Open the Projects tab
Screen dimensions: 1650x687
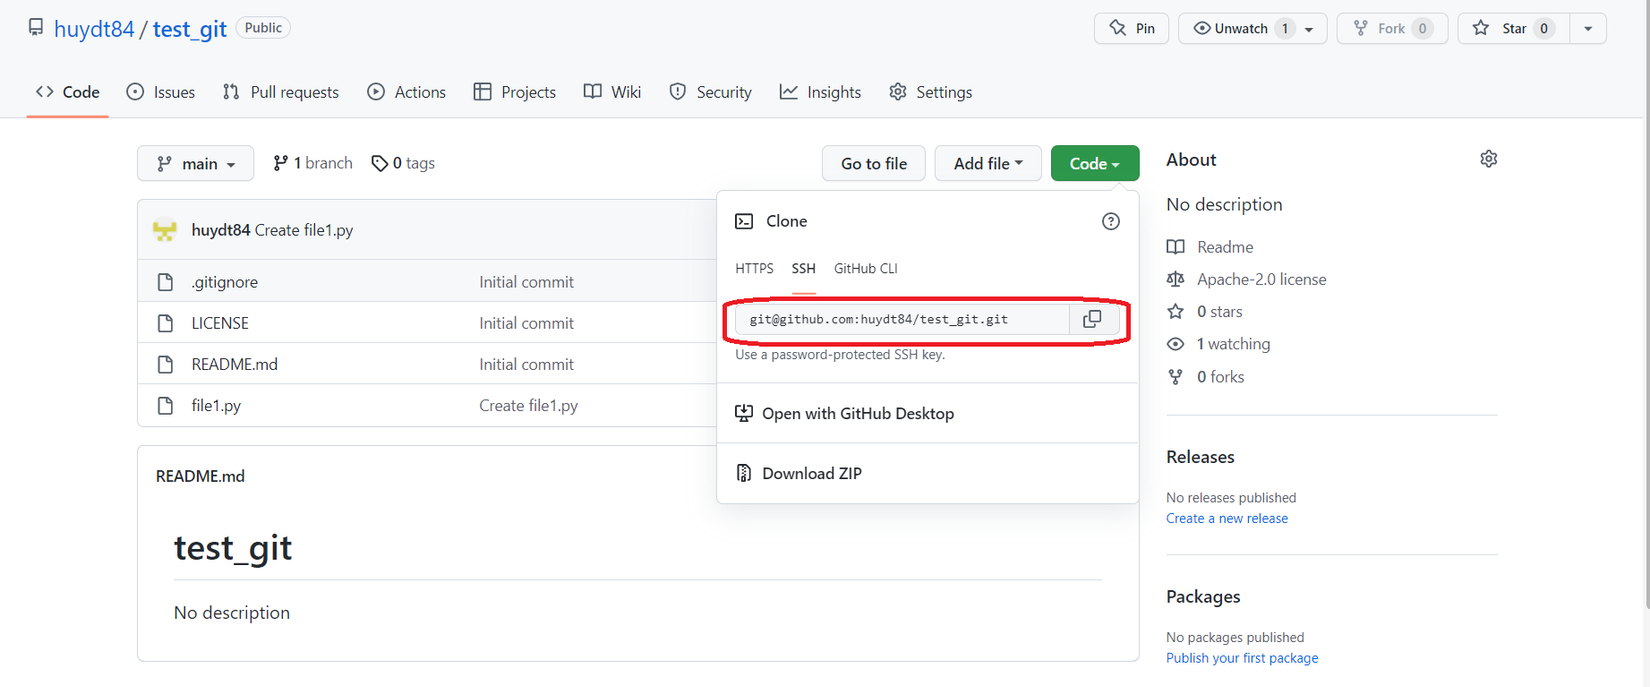[x=515, y=92]
